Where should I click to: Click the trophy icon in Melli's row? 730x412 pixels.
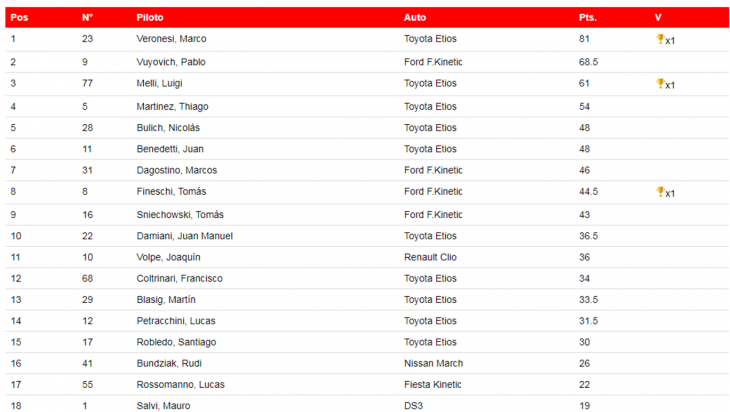(660, 84)
